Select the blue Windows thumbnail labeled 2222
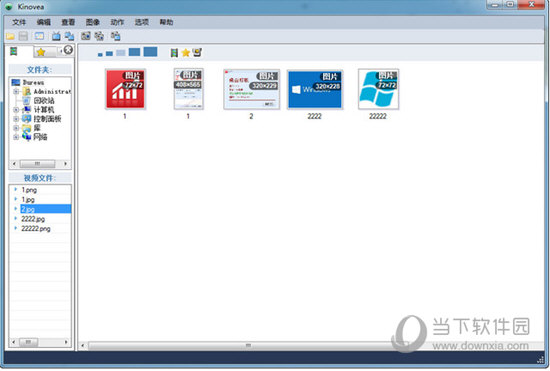This screenshot has height=371, width=550. [315, 89]
